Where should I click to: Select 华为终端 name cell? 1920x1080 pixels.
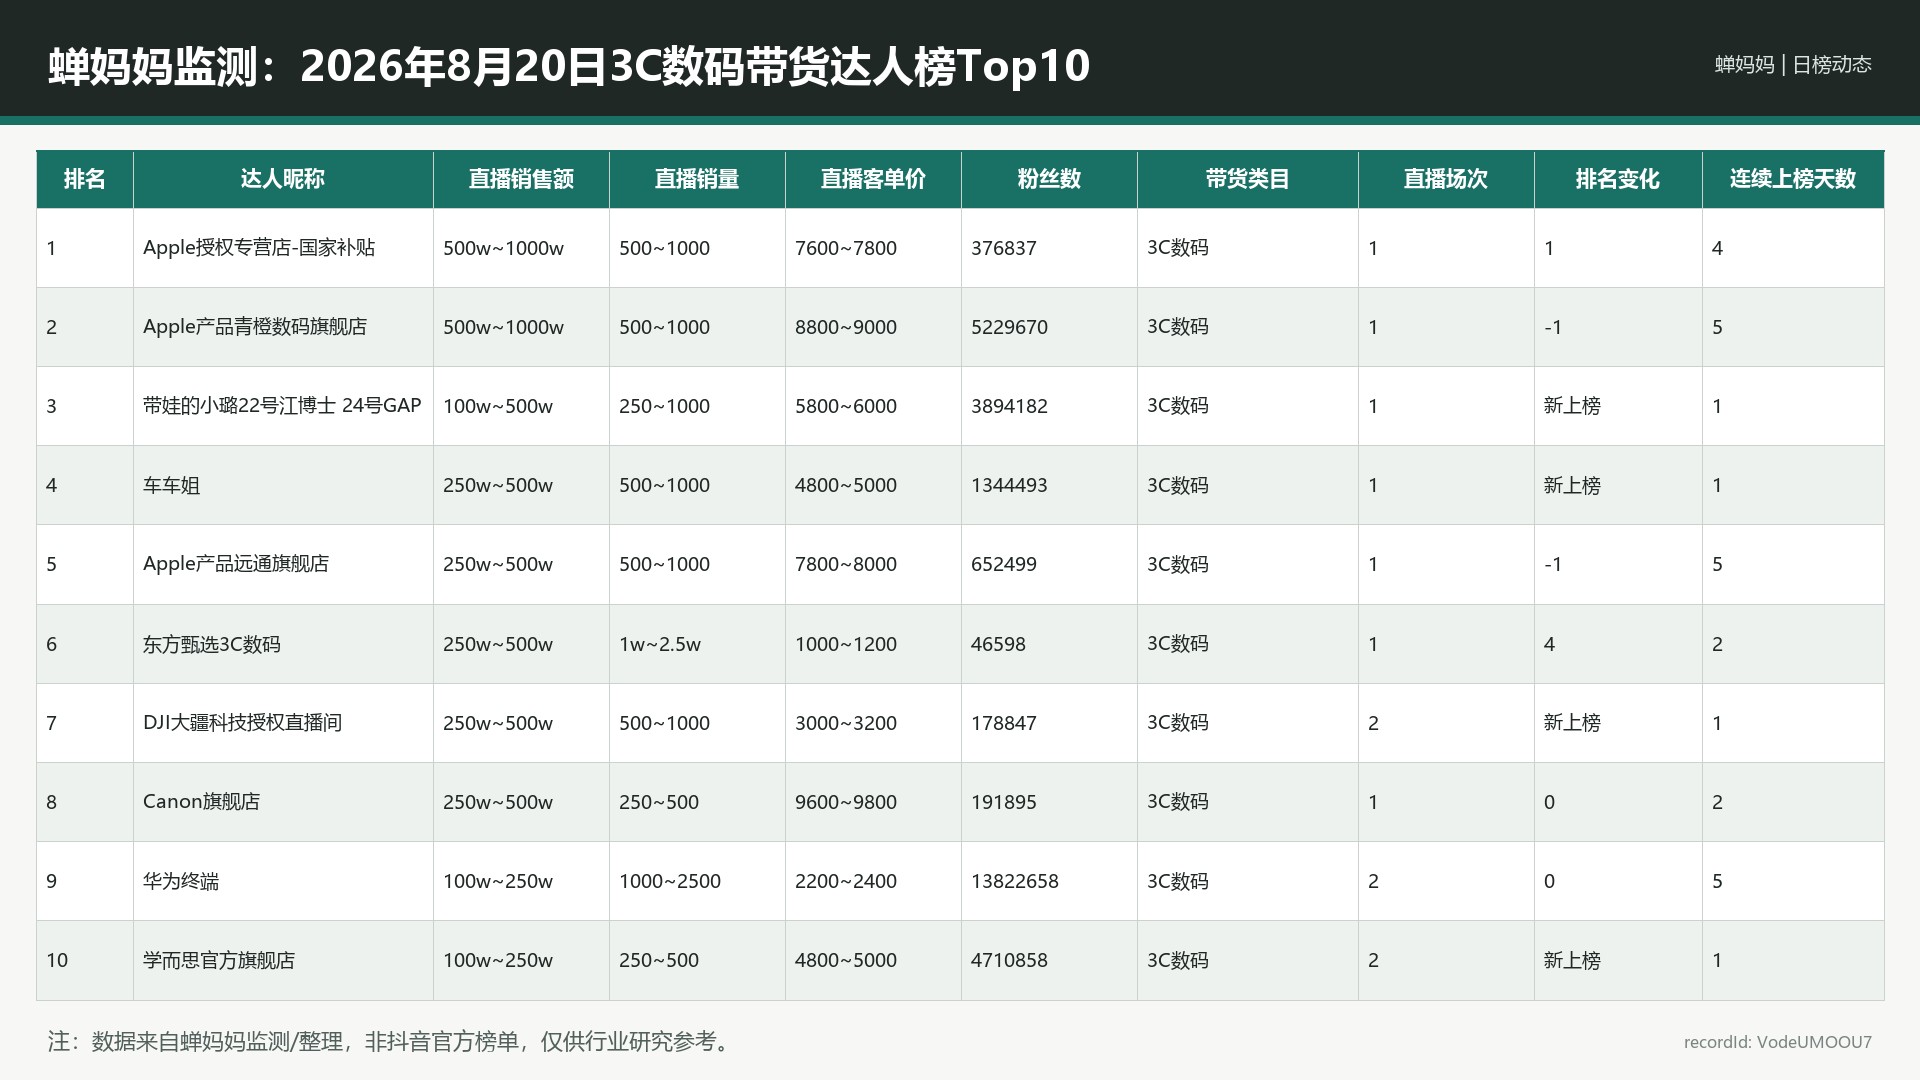(x=283, y=881)
